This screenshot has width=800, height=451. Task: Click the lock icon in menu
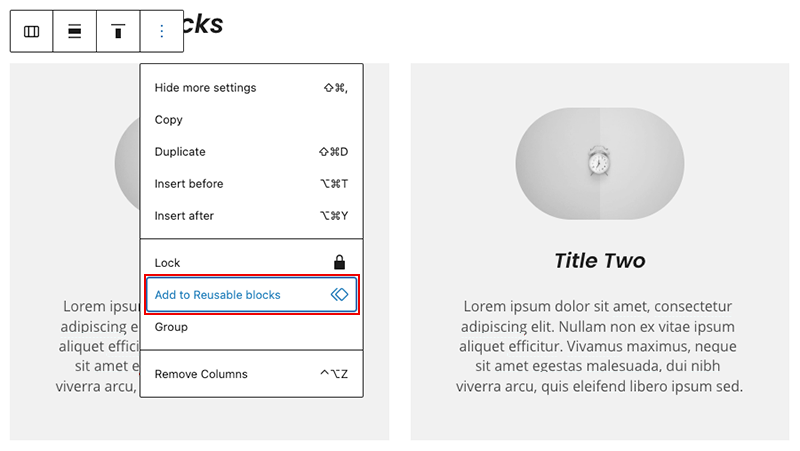click(339, 263)
